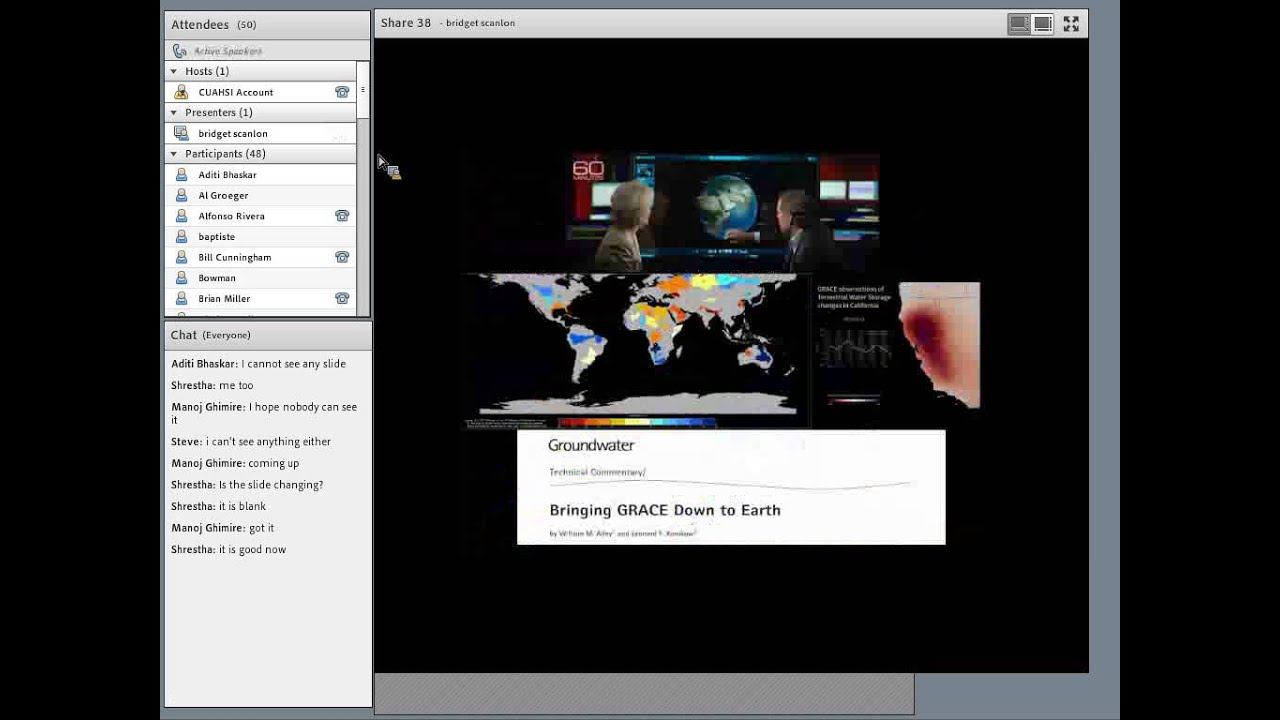Click the phone icon on Bill Cunningham row
This screenshot has width=1280, height=720.
(342, 257)
